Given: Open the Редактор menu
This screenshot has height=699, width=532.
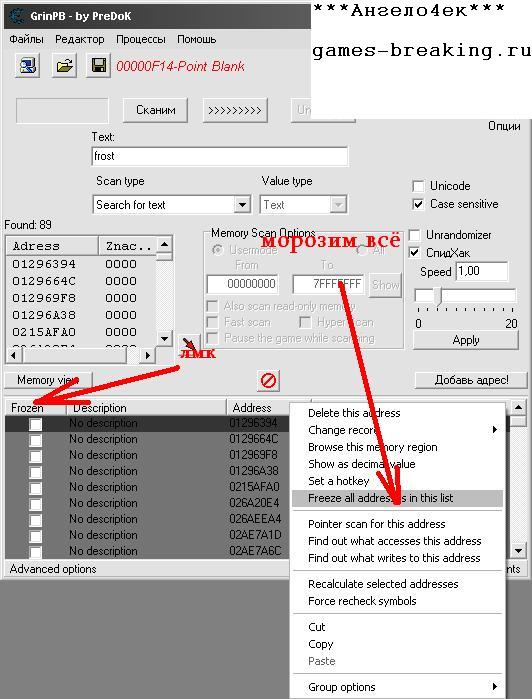Looking at the screenshot, I should pyautogui.click(x=79, y=39).
